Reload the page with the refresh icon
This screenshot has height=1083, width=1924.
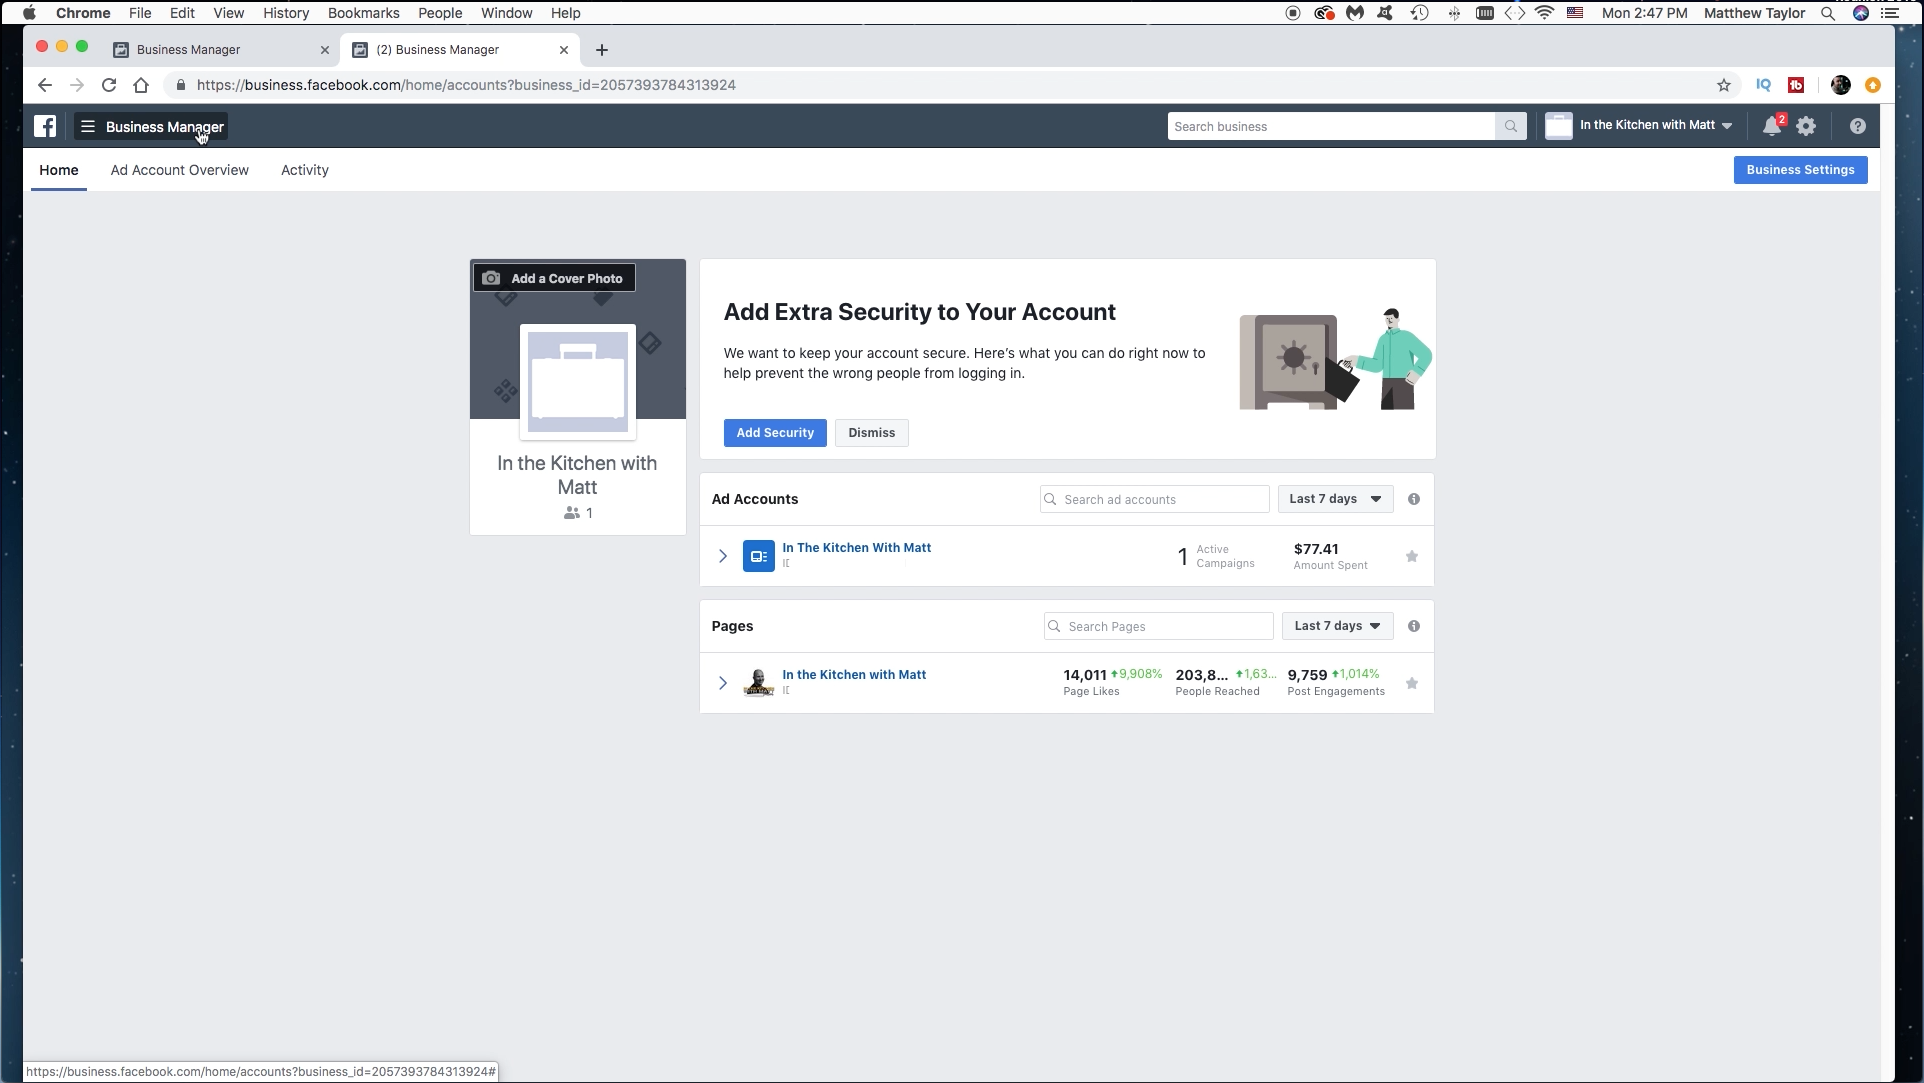coord(109,85)
